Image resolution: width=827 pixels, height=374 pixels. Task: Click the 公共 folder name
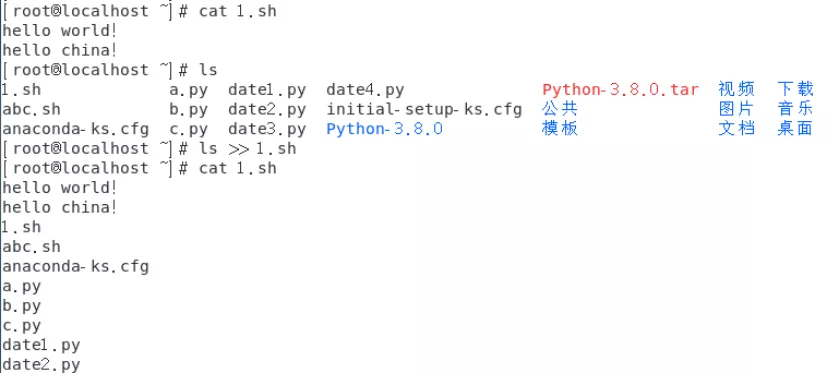point(560,109)
